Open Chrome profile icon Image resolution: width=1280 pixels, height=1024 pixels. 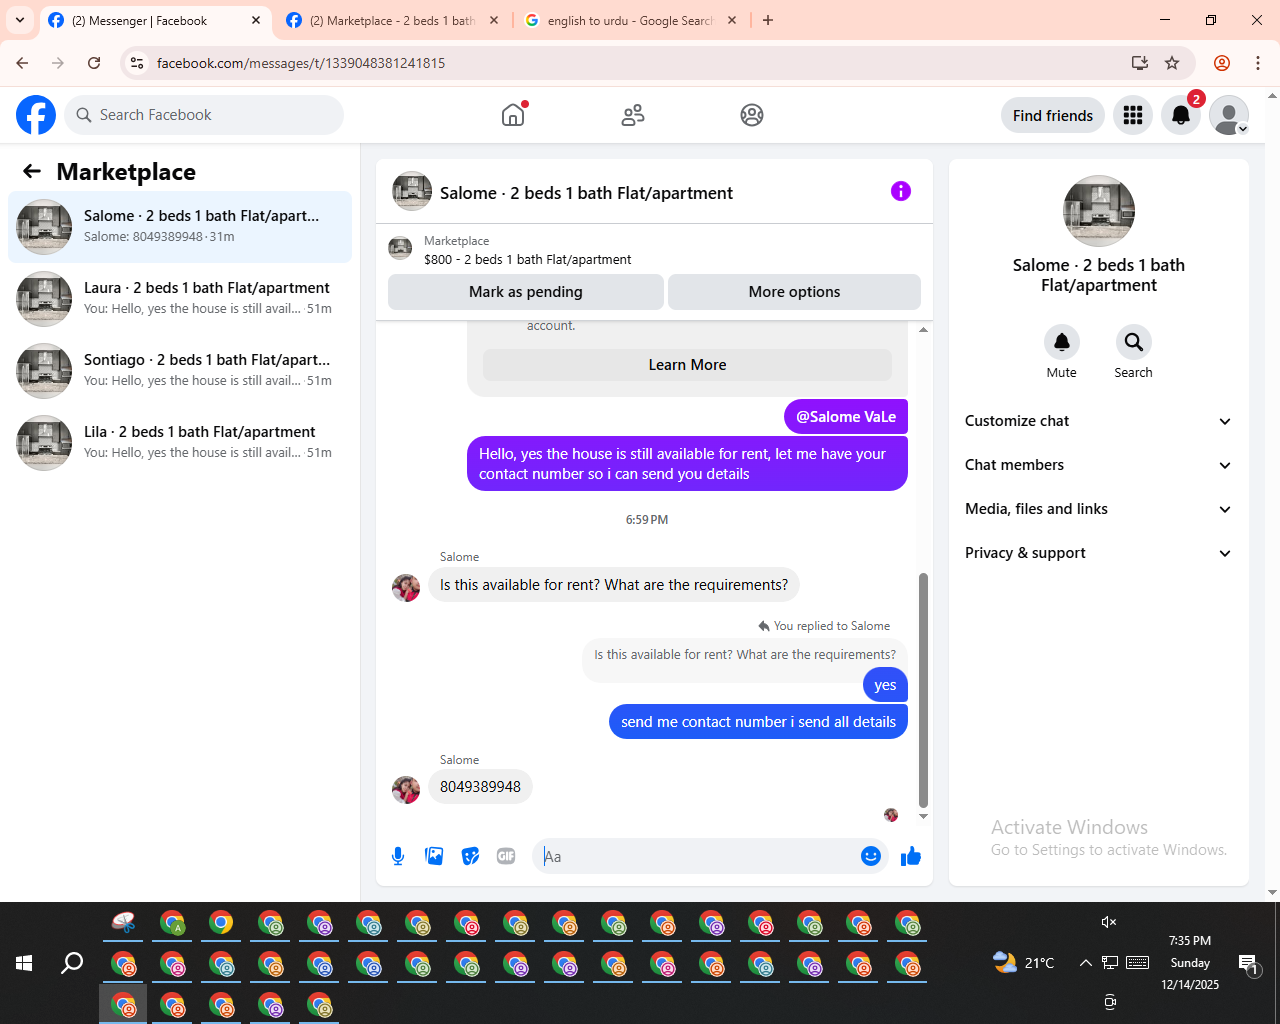tap(1222, 63)
